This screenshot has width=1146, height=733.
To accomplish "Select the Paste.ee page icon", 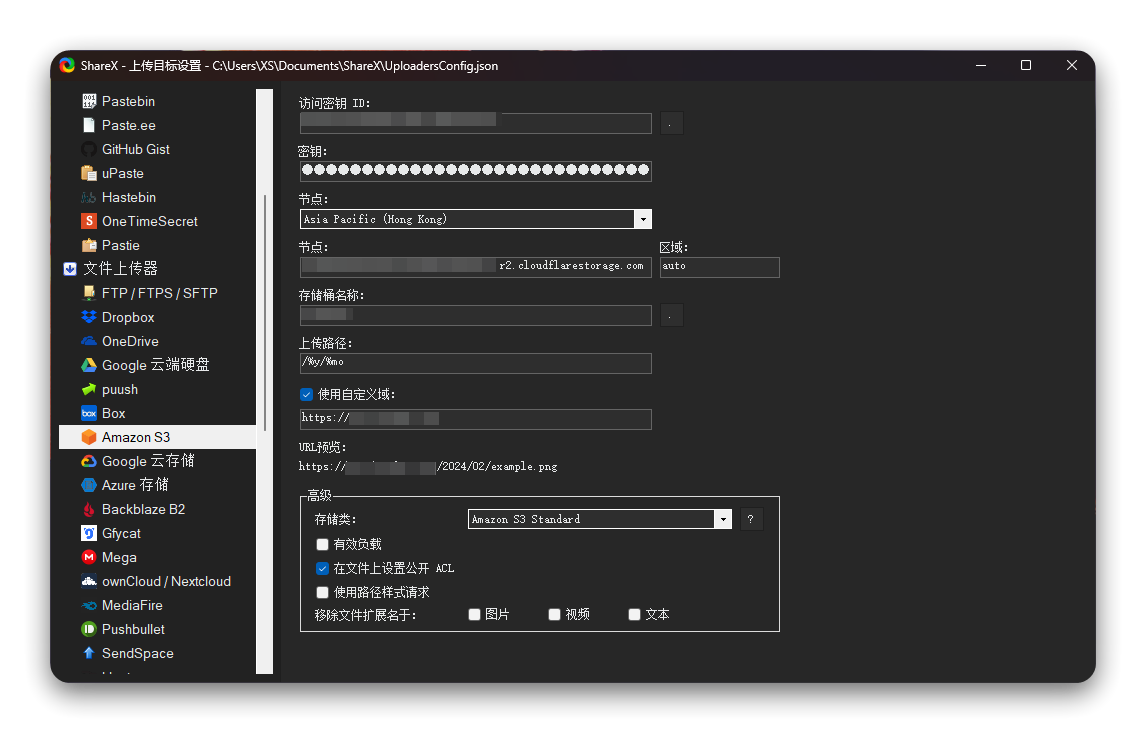I will coord(89,125).
